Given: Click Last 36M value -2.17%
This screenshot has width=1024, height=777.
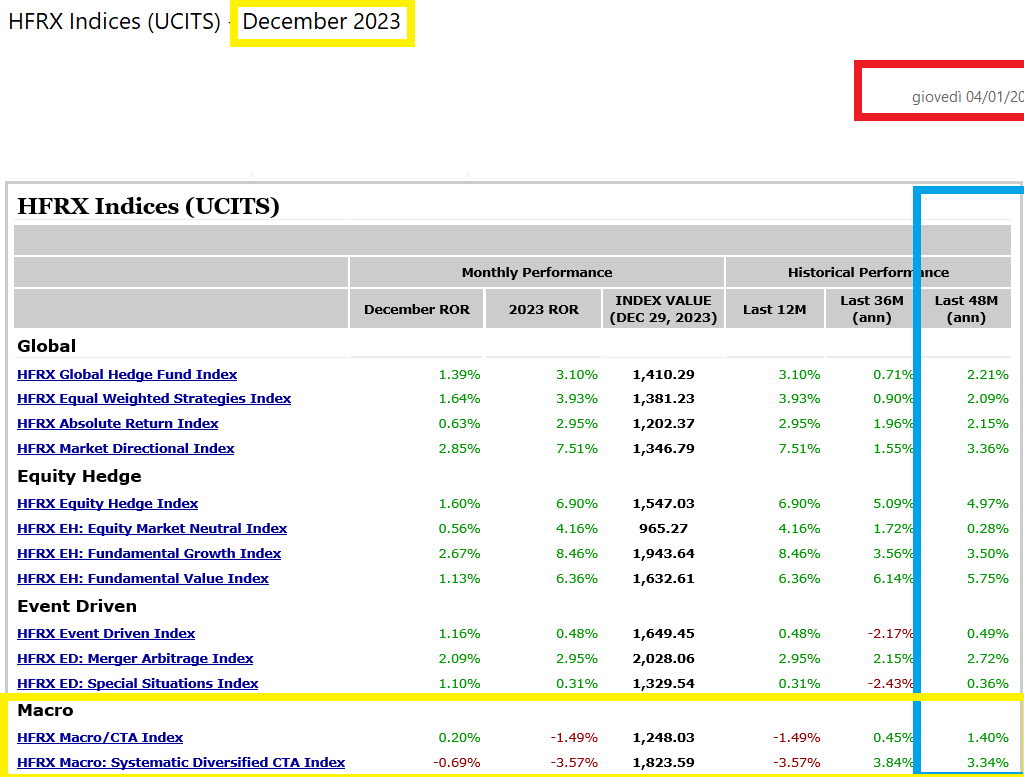Looking at the screenshot, I should pos(890,634).
